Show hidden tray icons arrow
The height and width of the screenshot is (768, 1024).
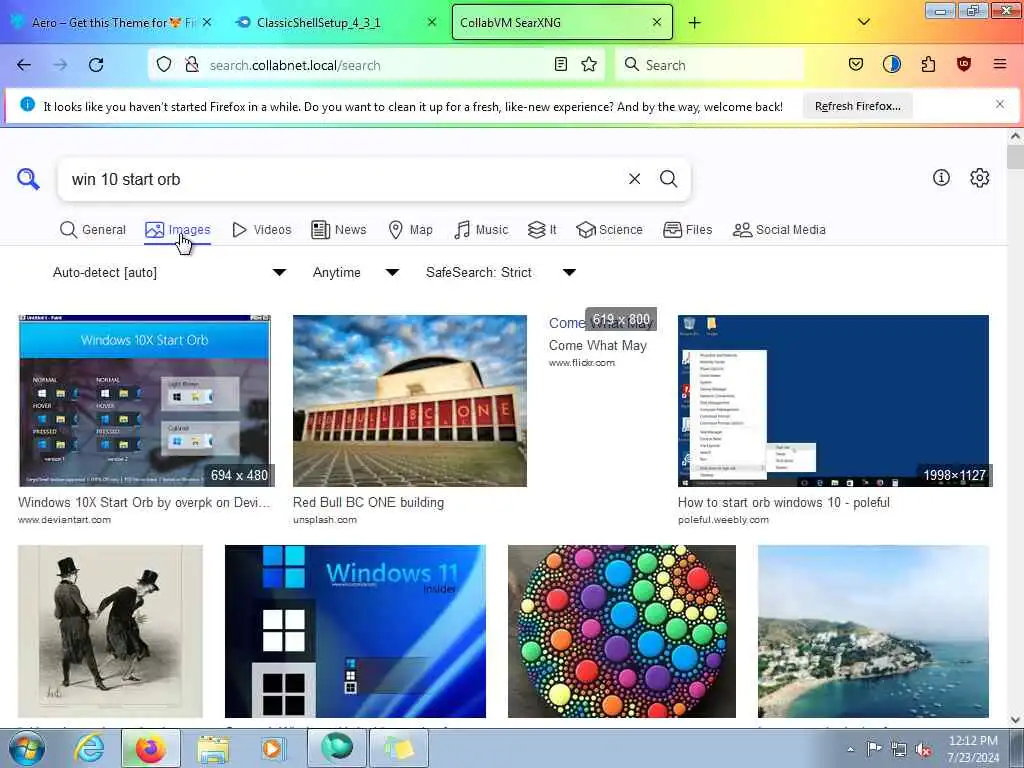[850, 749]
